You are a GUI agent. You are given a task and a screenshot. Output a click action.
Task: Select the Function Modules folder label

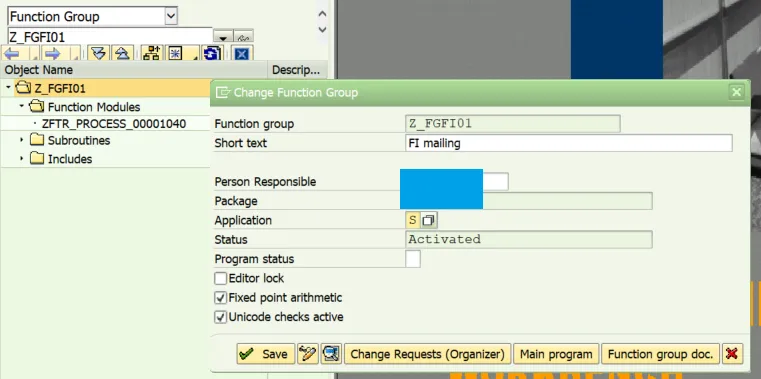(94, 107)
